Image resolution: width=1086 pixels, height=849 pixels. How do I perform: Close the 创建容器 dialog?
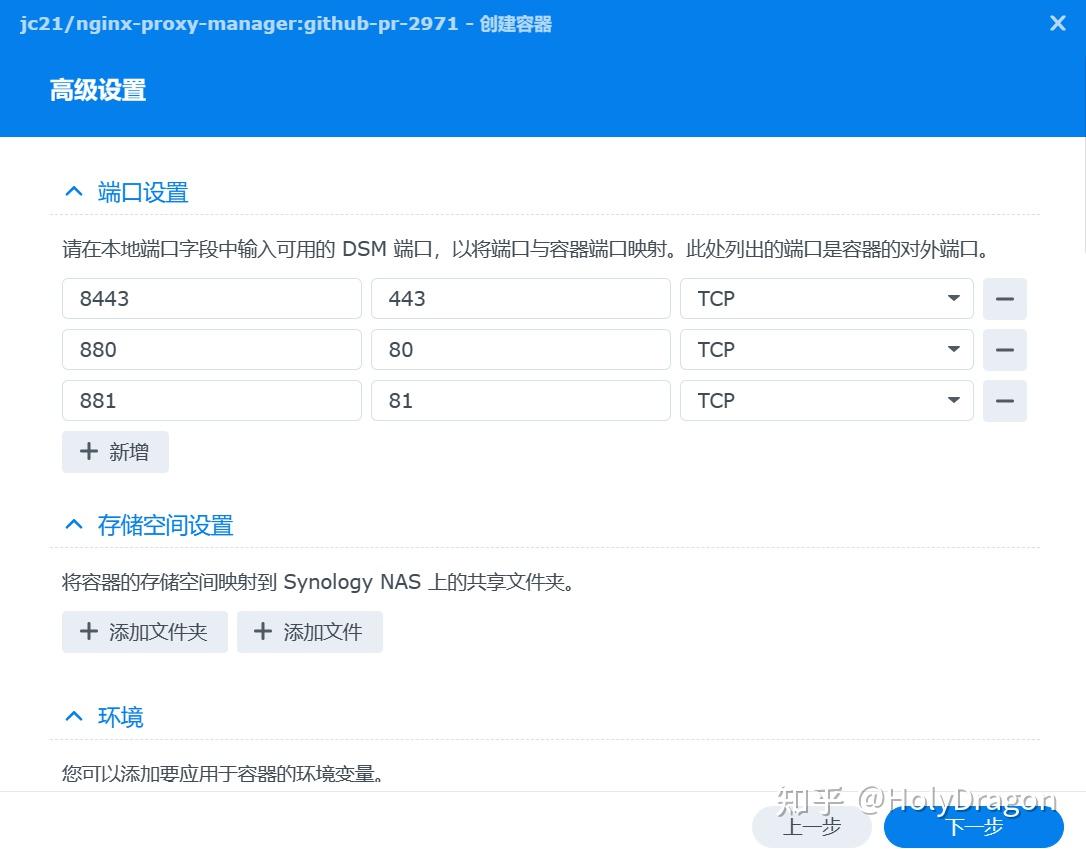point(1057,23)
